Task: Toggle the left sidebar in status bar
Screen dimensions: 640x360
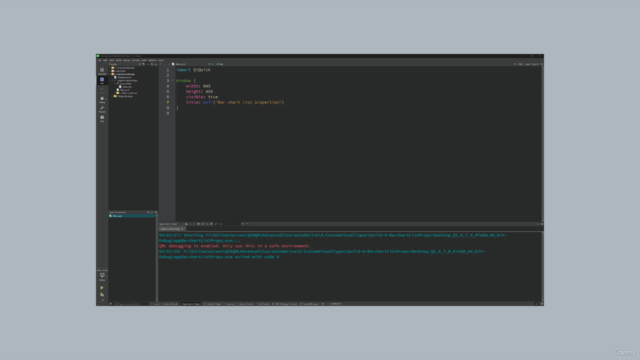Action: tap(110, 304)
